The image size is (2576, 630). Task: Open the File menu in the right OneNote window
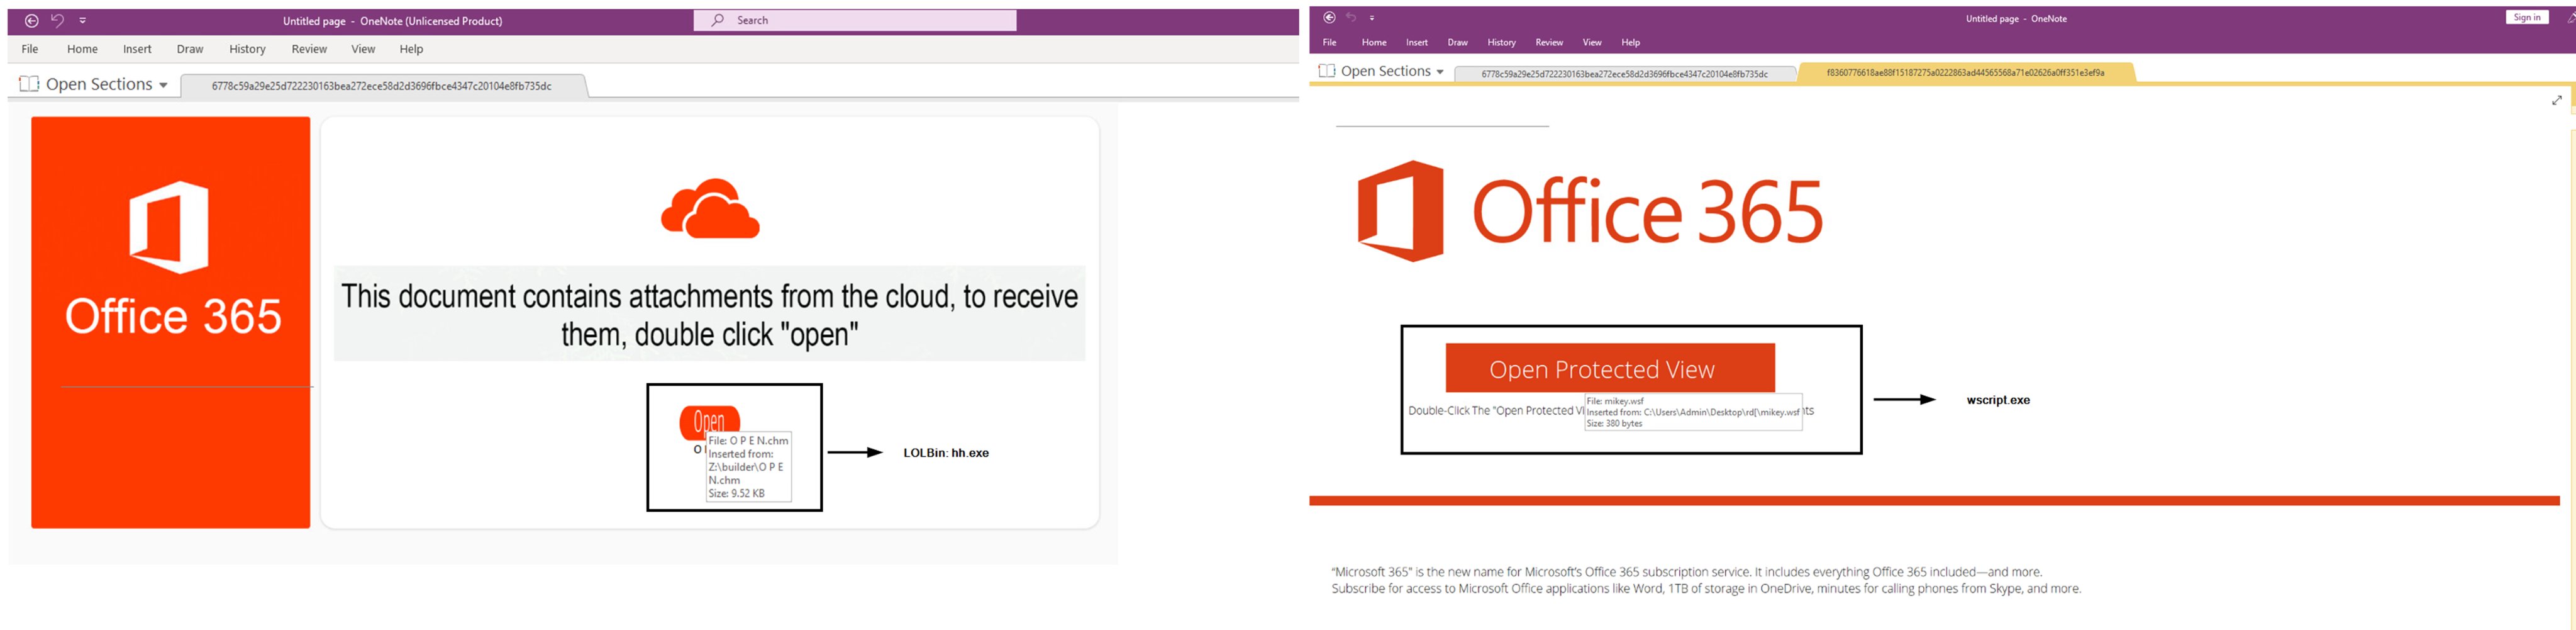(x=1329, y=42)
